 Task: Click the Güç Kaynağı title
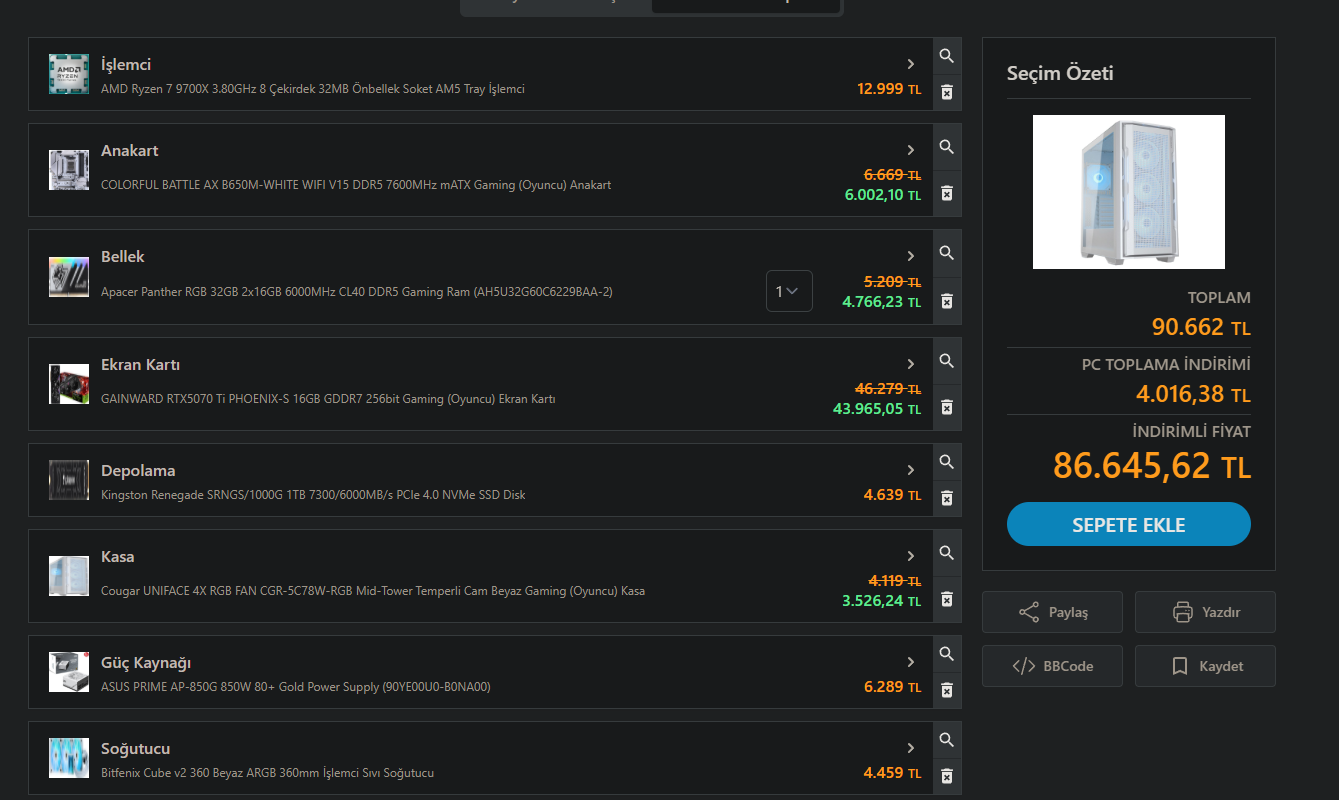point(146,662)
